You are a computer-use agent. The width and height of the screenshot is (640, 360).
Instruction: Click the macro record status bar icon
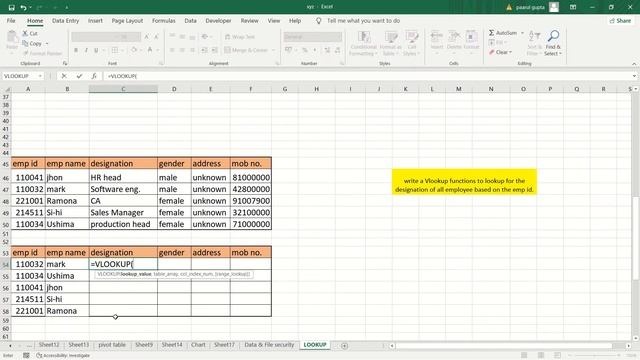tap(26, 356)
